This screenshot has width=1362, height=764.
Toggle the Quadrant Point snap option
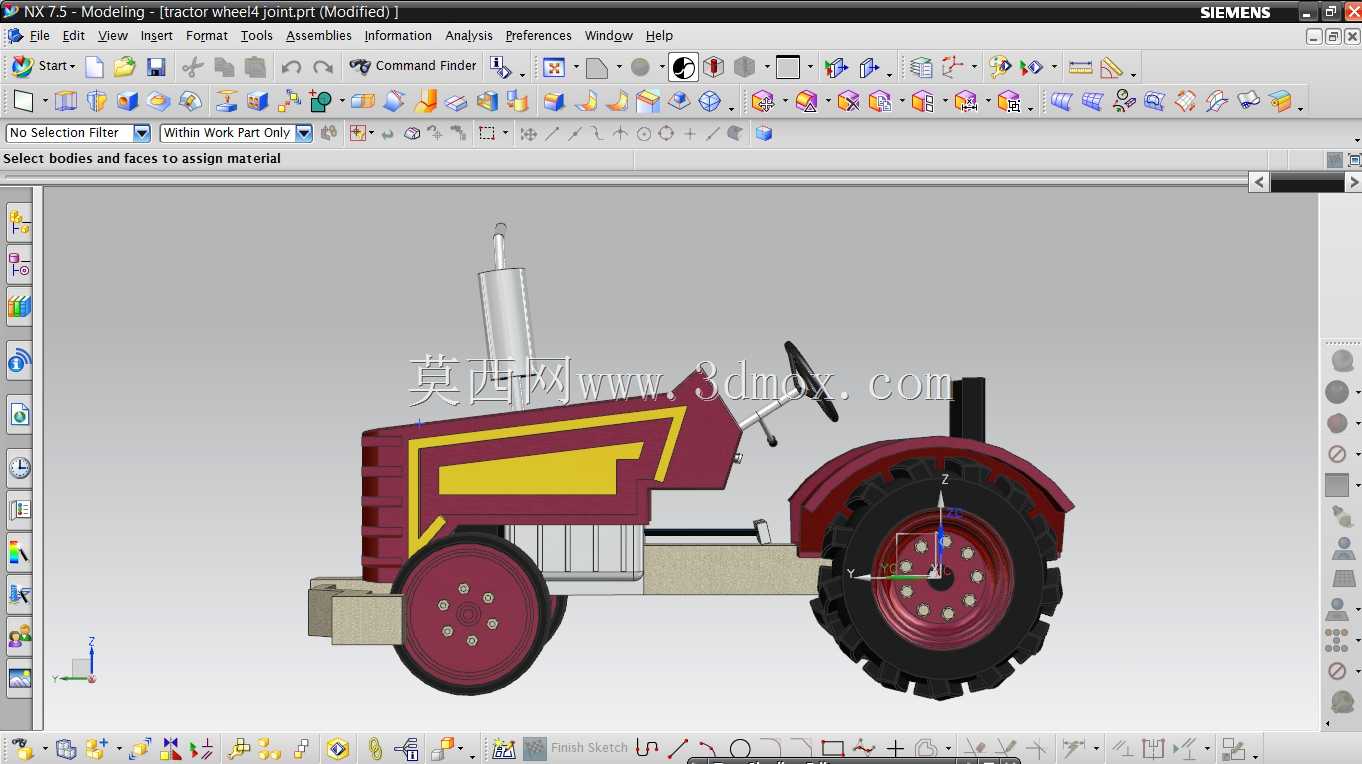(666, 133)
